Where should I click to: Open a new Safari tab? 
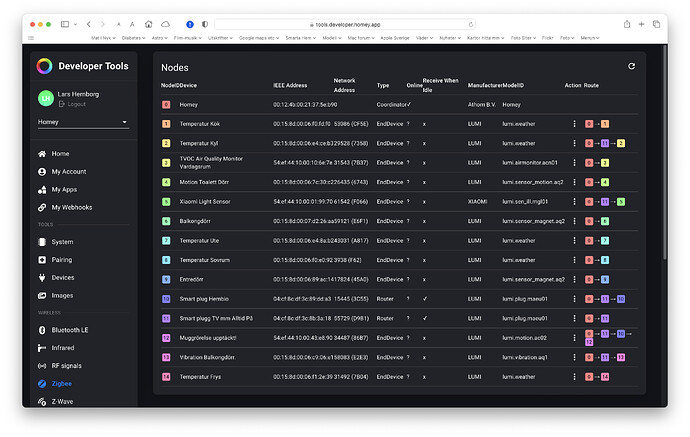point(641,24)
